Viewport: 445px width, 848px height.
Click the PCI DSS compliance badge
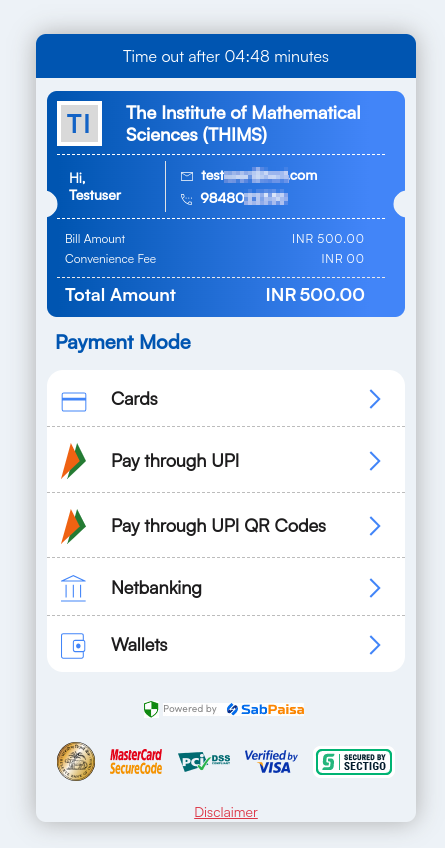coord(204,761)
